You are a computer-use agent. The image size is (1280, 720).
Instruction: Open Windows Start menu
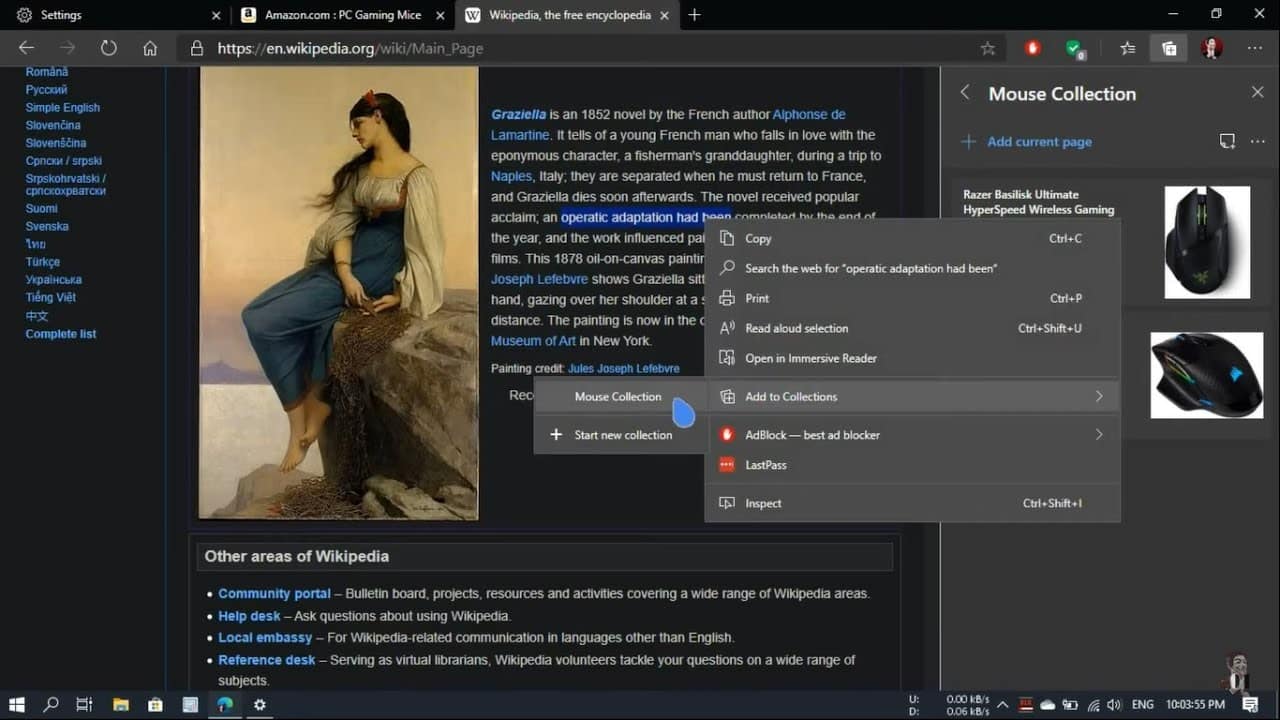pyautogui.click(x=16, y=704)
